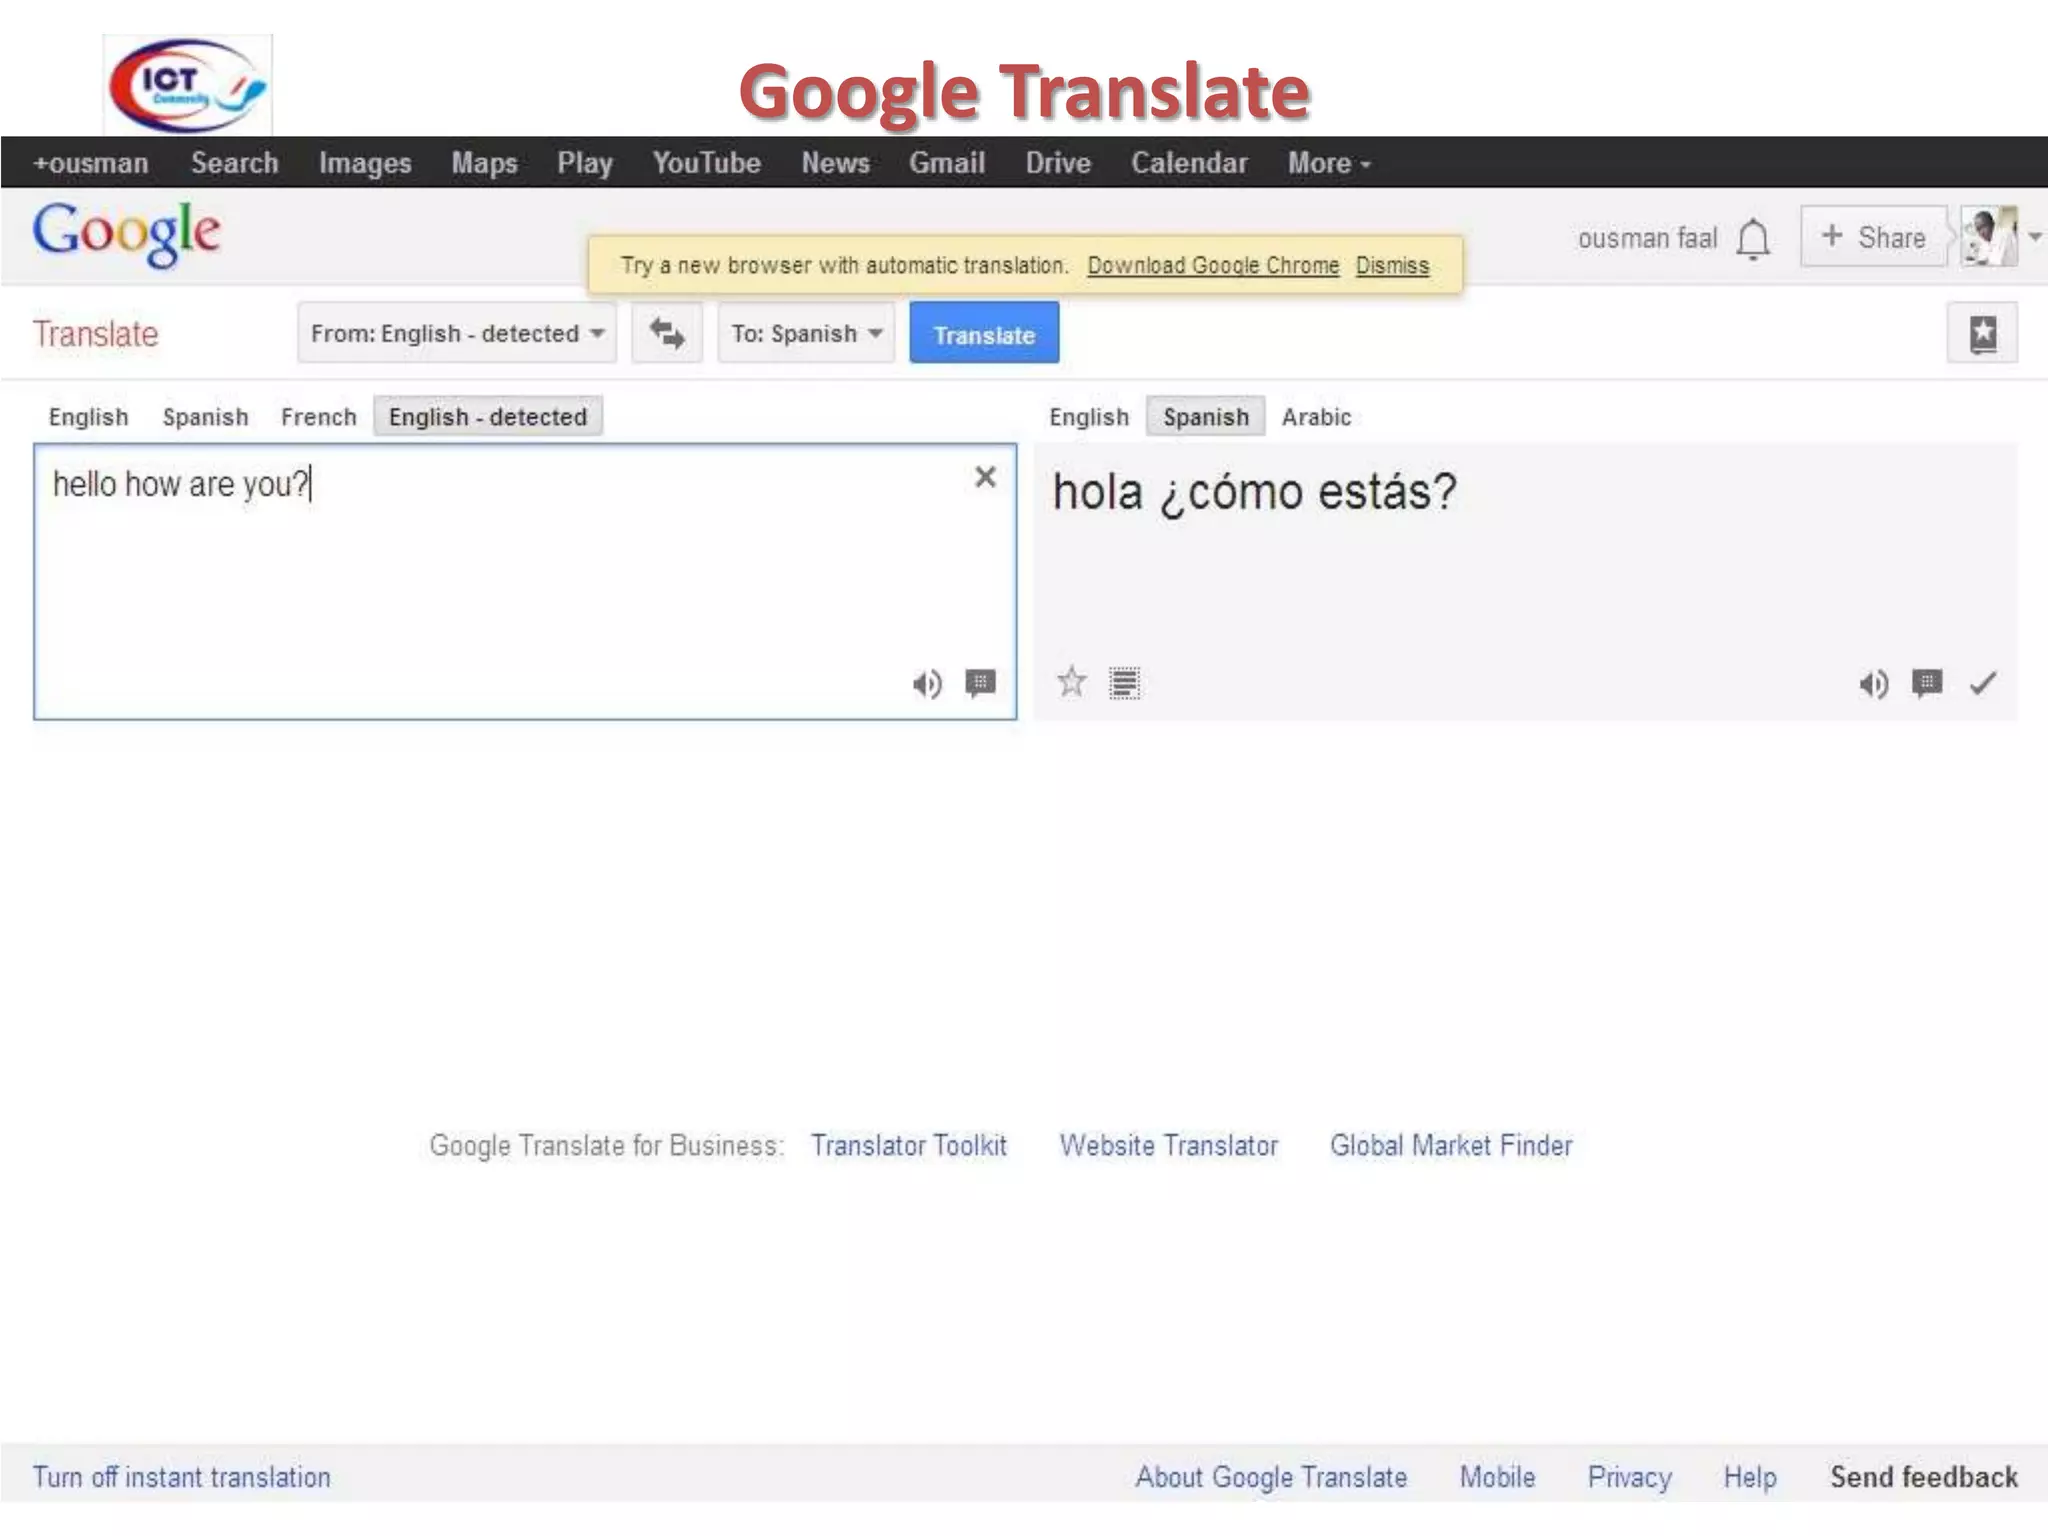The width and height of the screenshot is (2048, 1536).
Task: Select English source language tab
Action: click(89, 417)
